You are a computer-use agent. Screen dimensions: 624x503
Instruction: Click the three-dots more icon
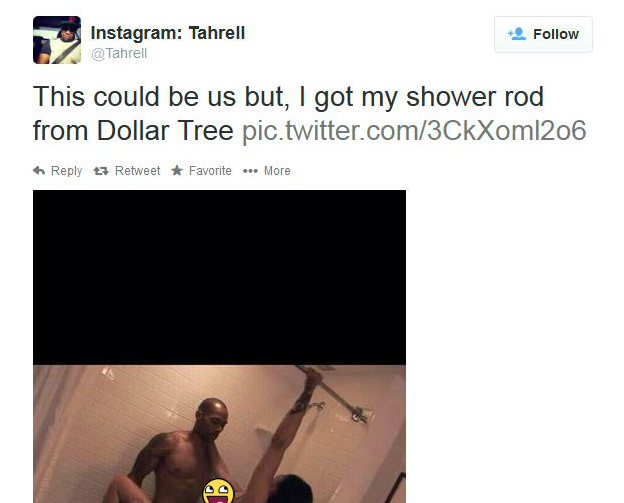[x=250, y=171]
